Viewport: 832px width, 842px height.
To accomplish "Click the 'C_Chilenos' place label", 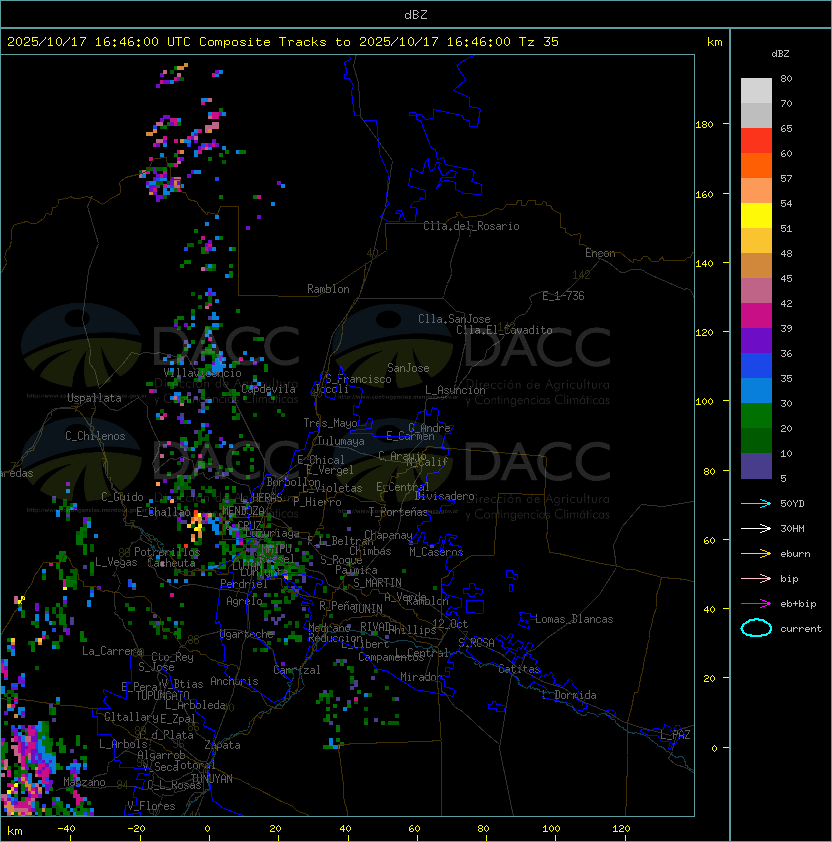I will [x=95, y=436].
